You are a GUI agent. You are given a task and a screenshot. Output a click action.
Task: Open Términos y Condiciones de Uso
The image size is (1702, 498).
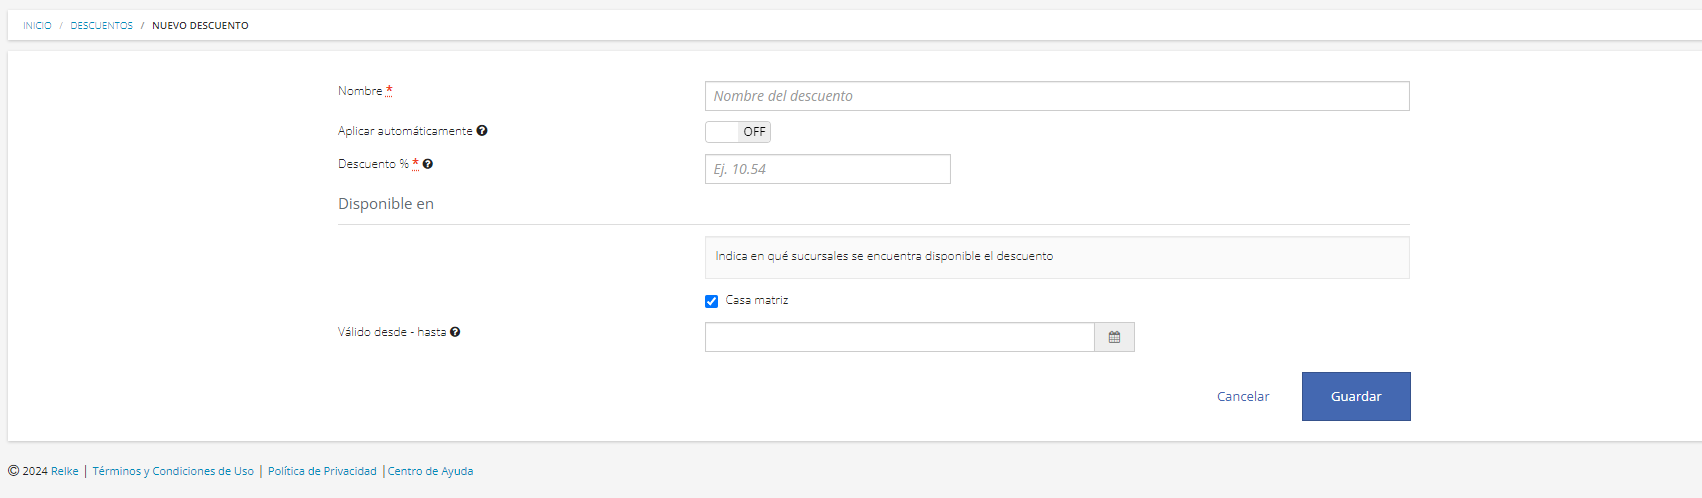point(173,471)
